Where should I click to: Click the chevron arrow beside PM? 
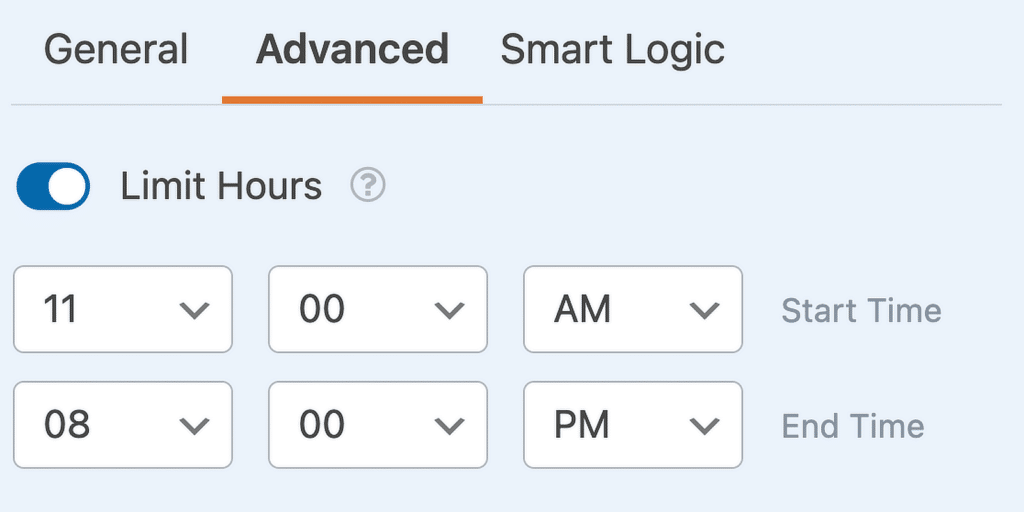pyautogui.click(x=704, y=427)
